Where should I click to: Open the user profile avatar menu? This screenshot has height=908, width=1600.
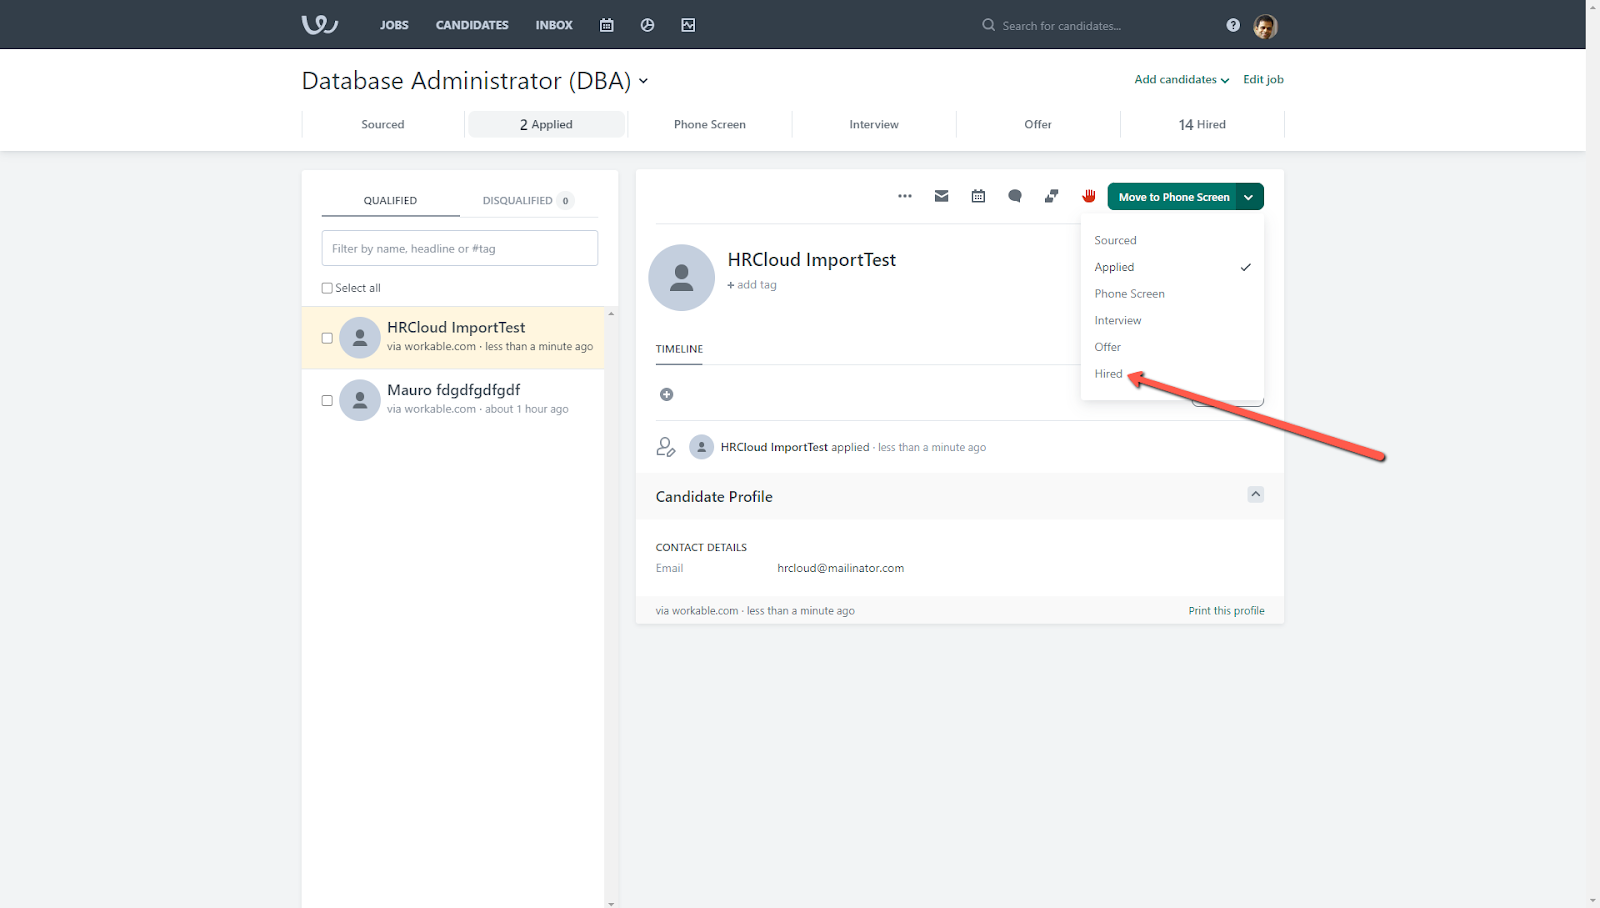coord(1265,26)
